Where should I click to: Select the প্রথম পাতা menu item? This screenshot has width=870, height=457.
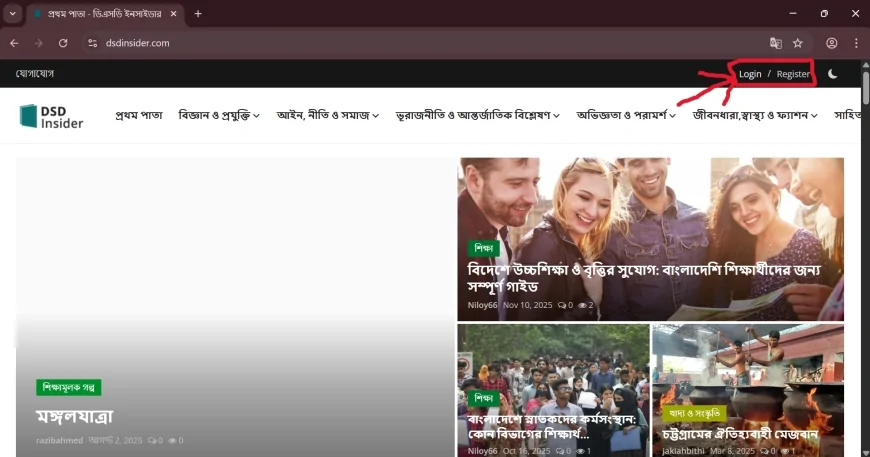click(x=139, y=115)
